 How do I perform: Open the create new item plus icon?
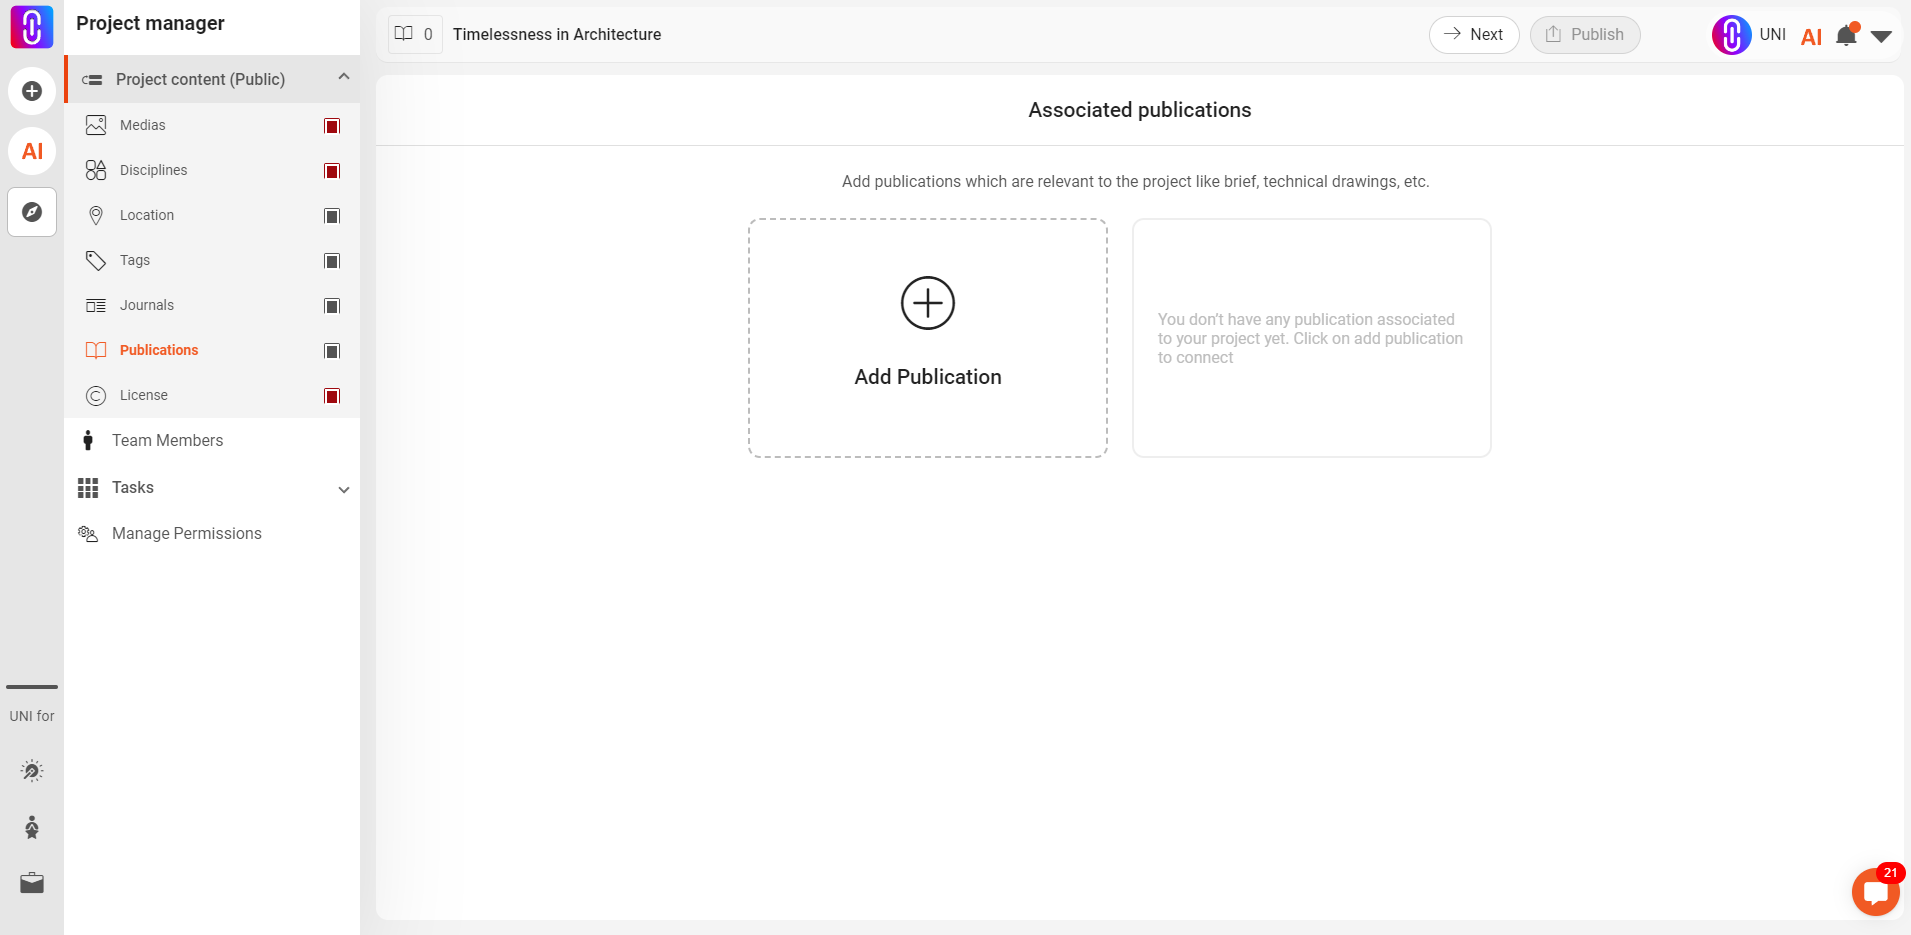point(31,90)
